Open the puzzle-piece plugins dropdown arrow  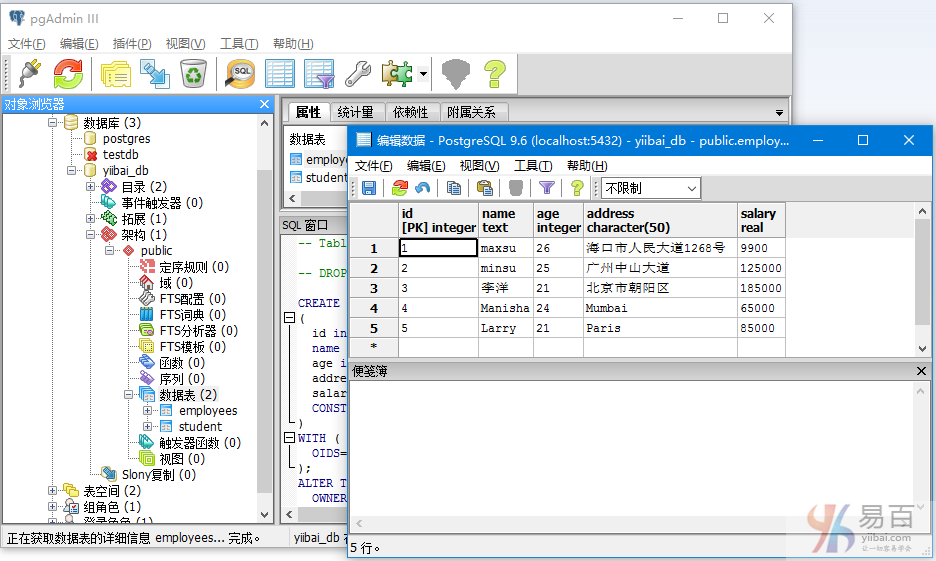pos(424,73)
